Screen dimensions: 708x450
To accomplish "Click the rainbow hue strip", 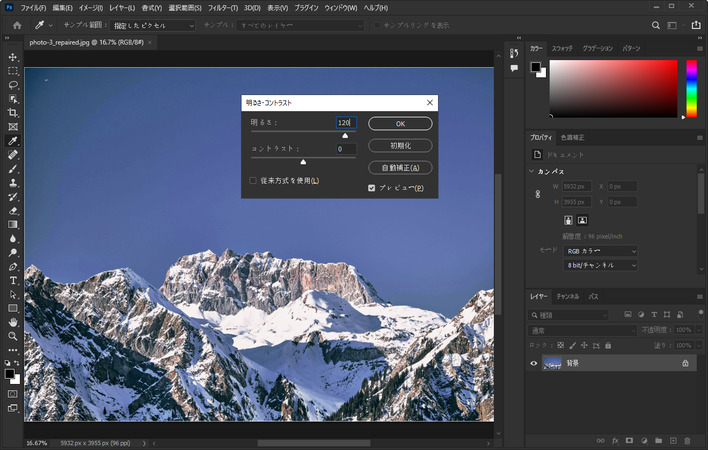I will pos(691,89).
